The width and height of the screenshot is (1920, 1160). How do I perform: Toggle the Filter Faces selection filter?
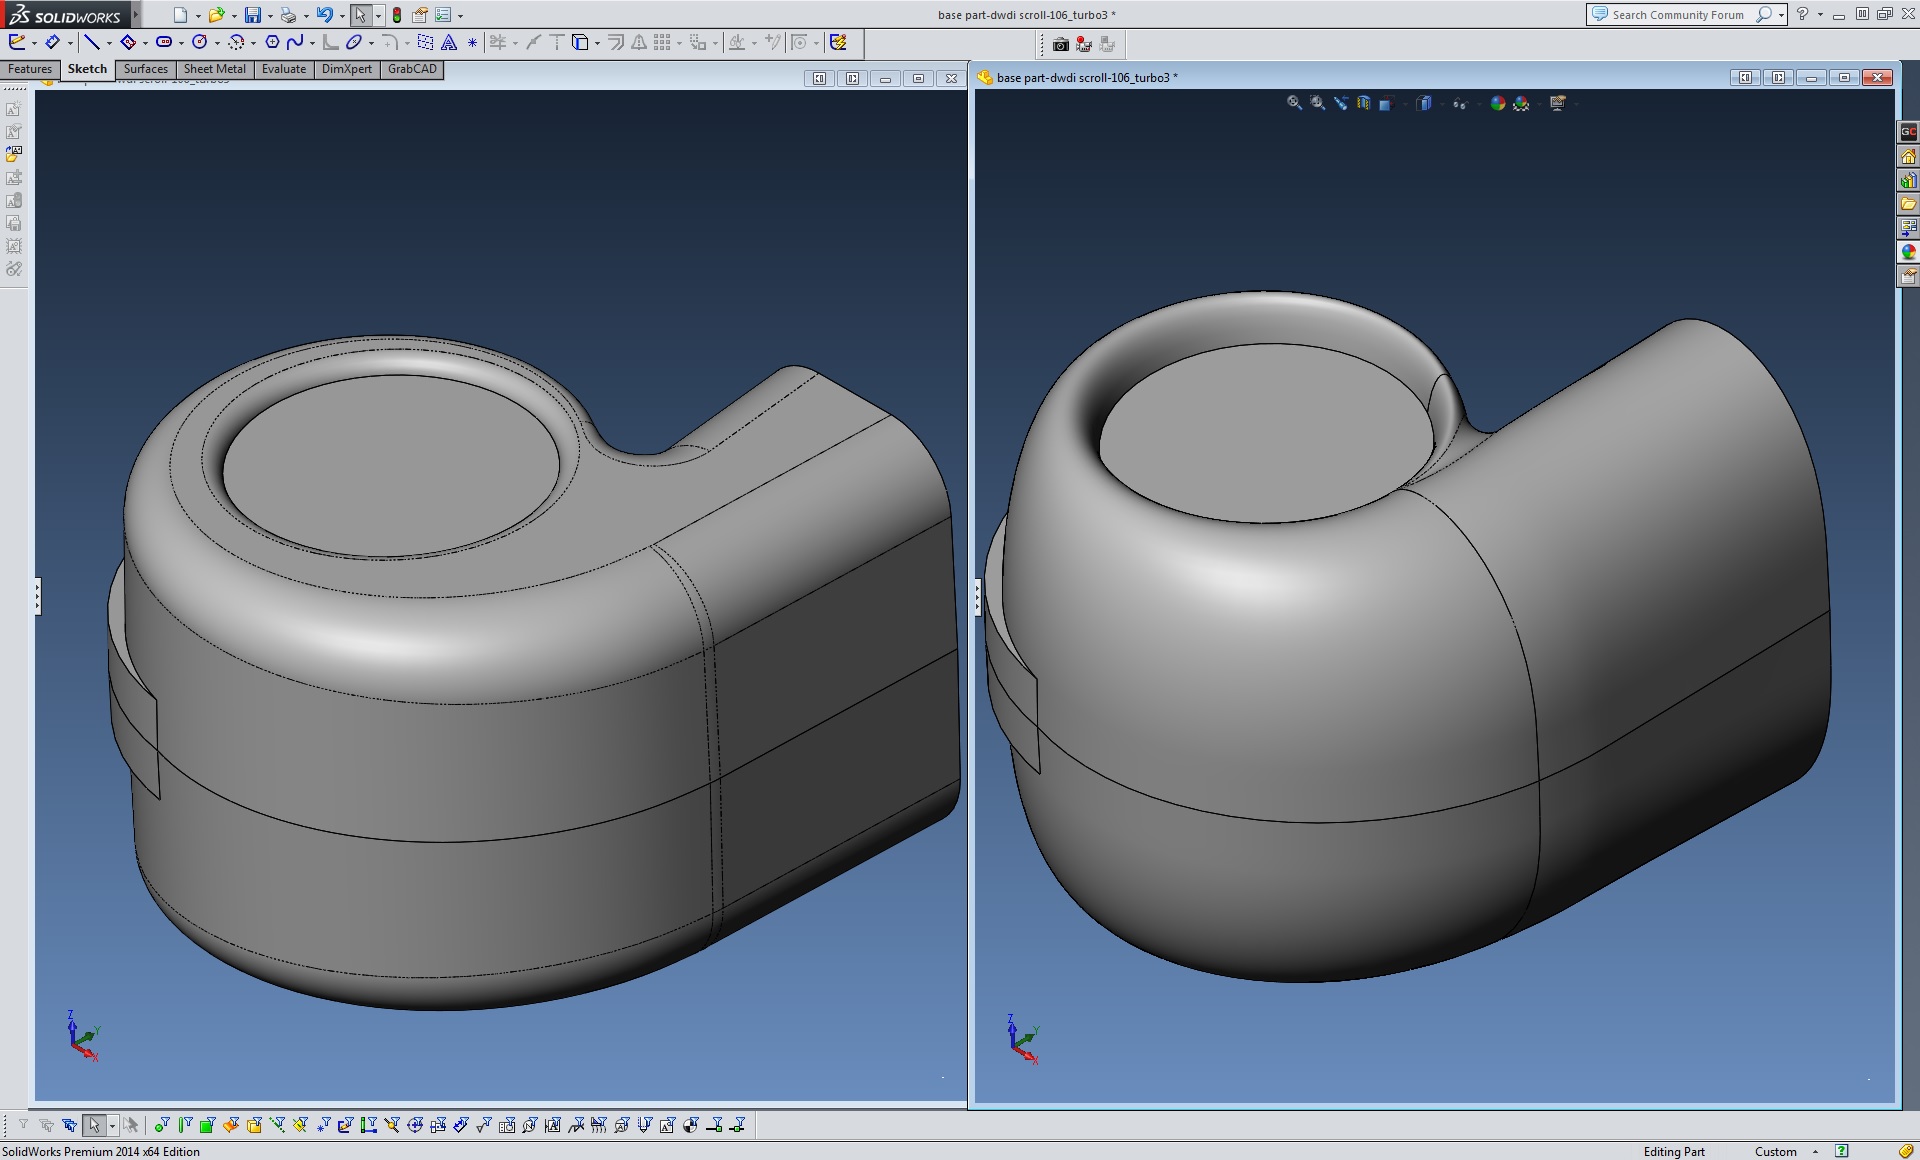tap(207, 1125)
